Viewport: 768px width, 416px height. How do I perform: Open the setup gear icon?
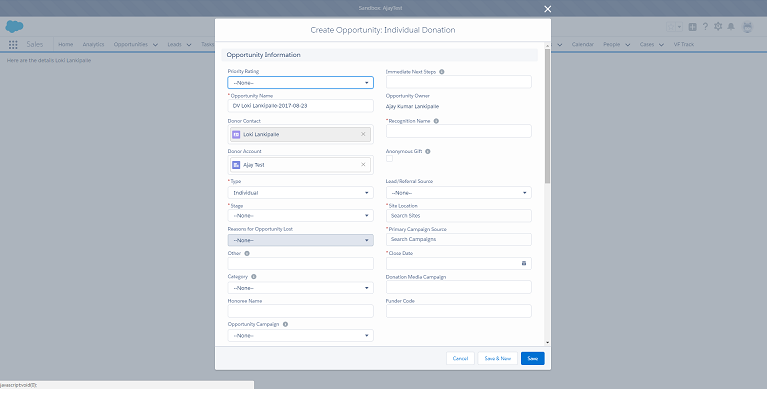tap(718, 27)
